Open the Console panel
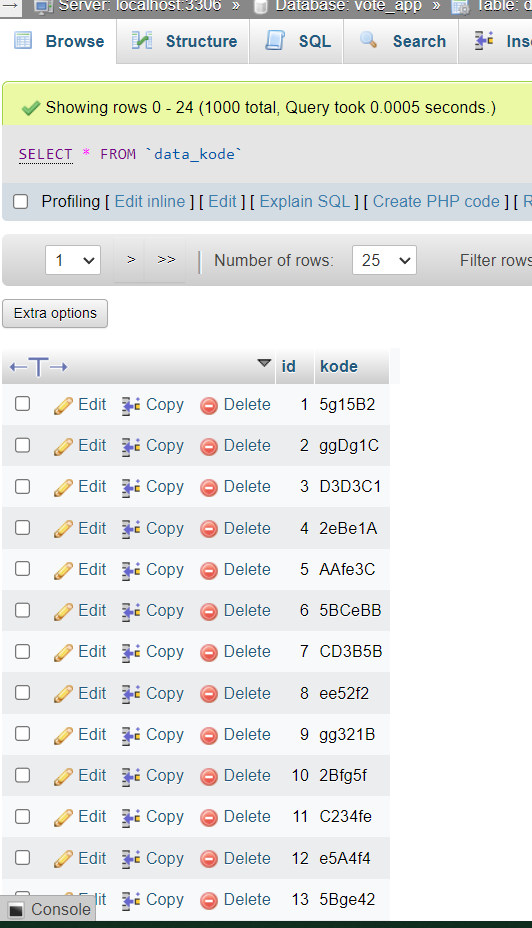532x928 pixels. tap(49, 909)
